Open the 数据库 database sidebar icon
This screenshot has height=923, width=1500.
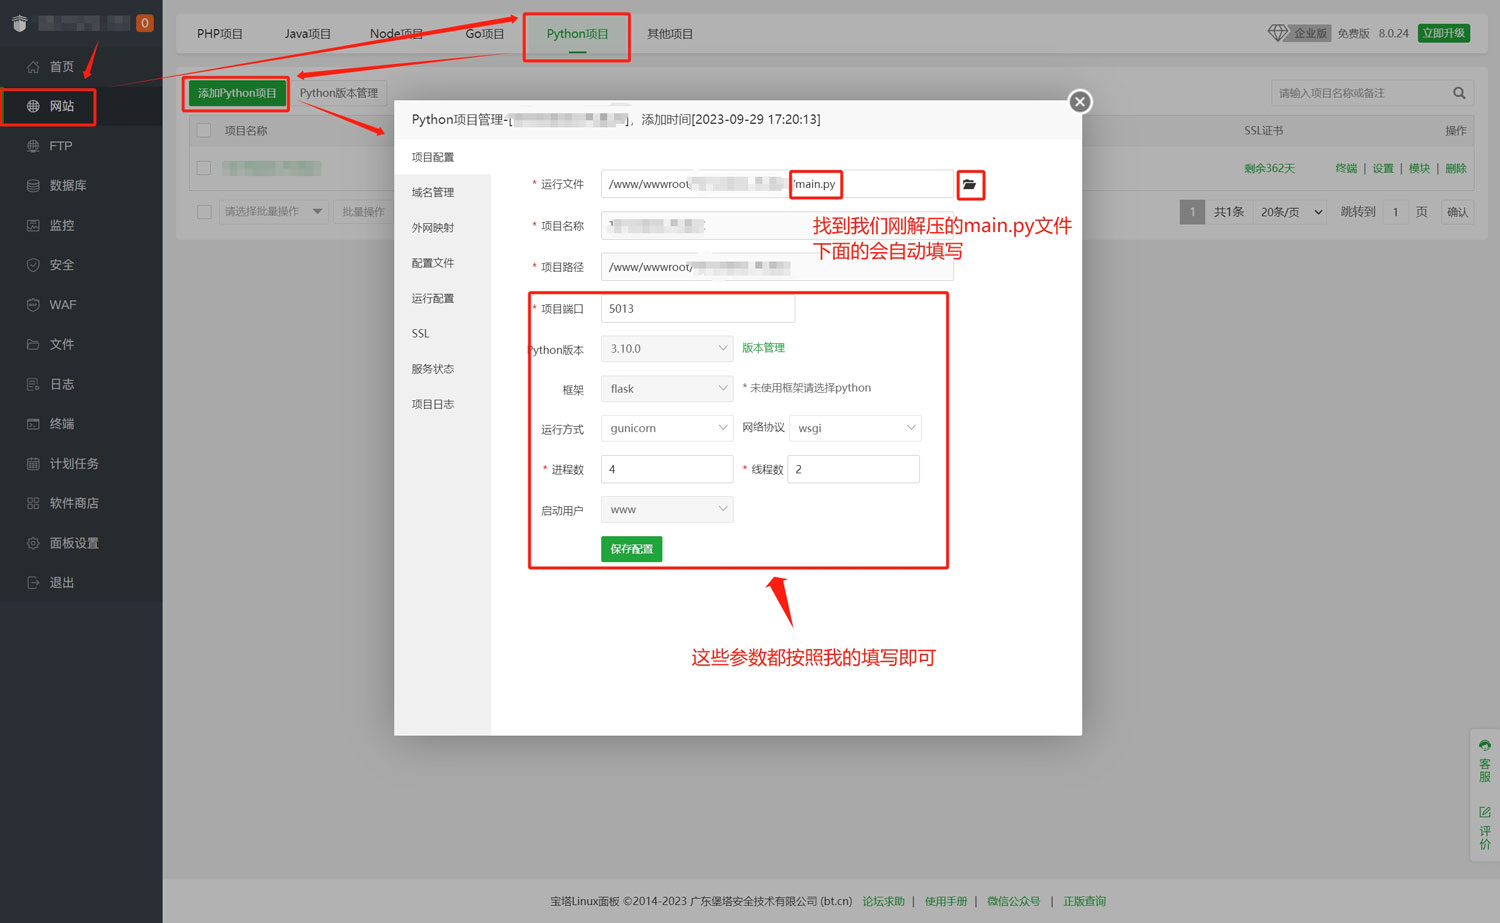(33, 186)
